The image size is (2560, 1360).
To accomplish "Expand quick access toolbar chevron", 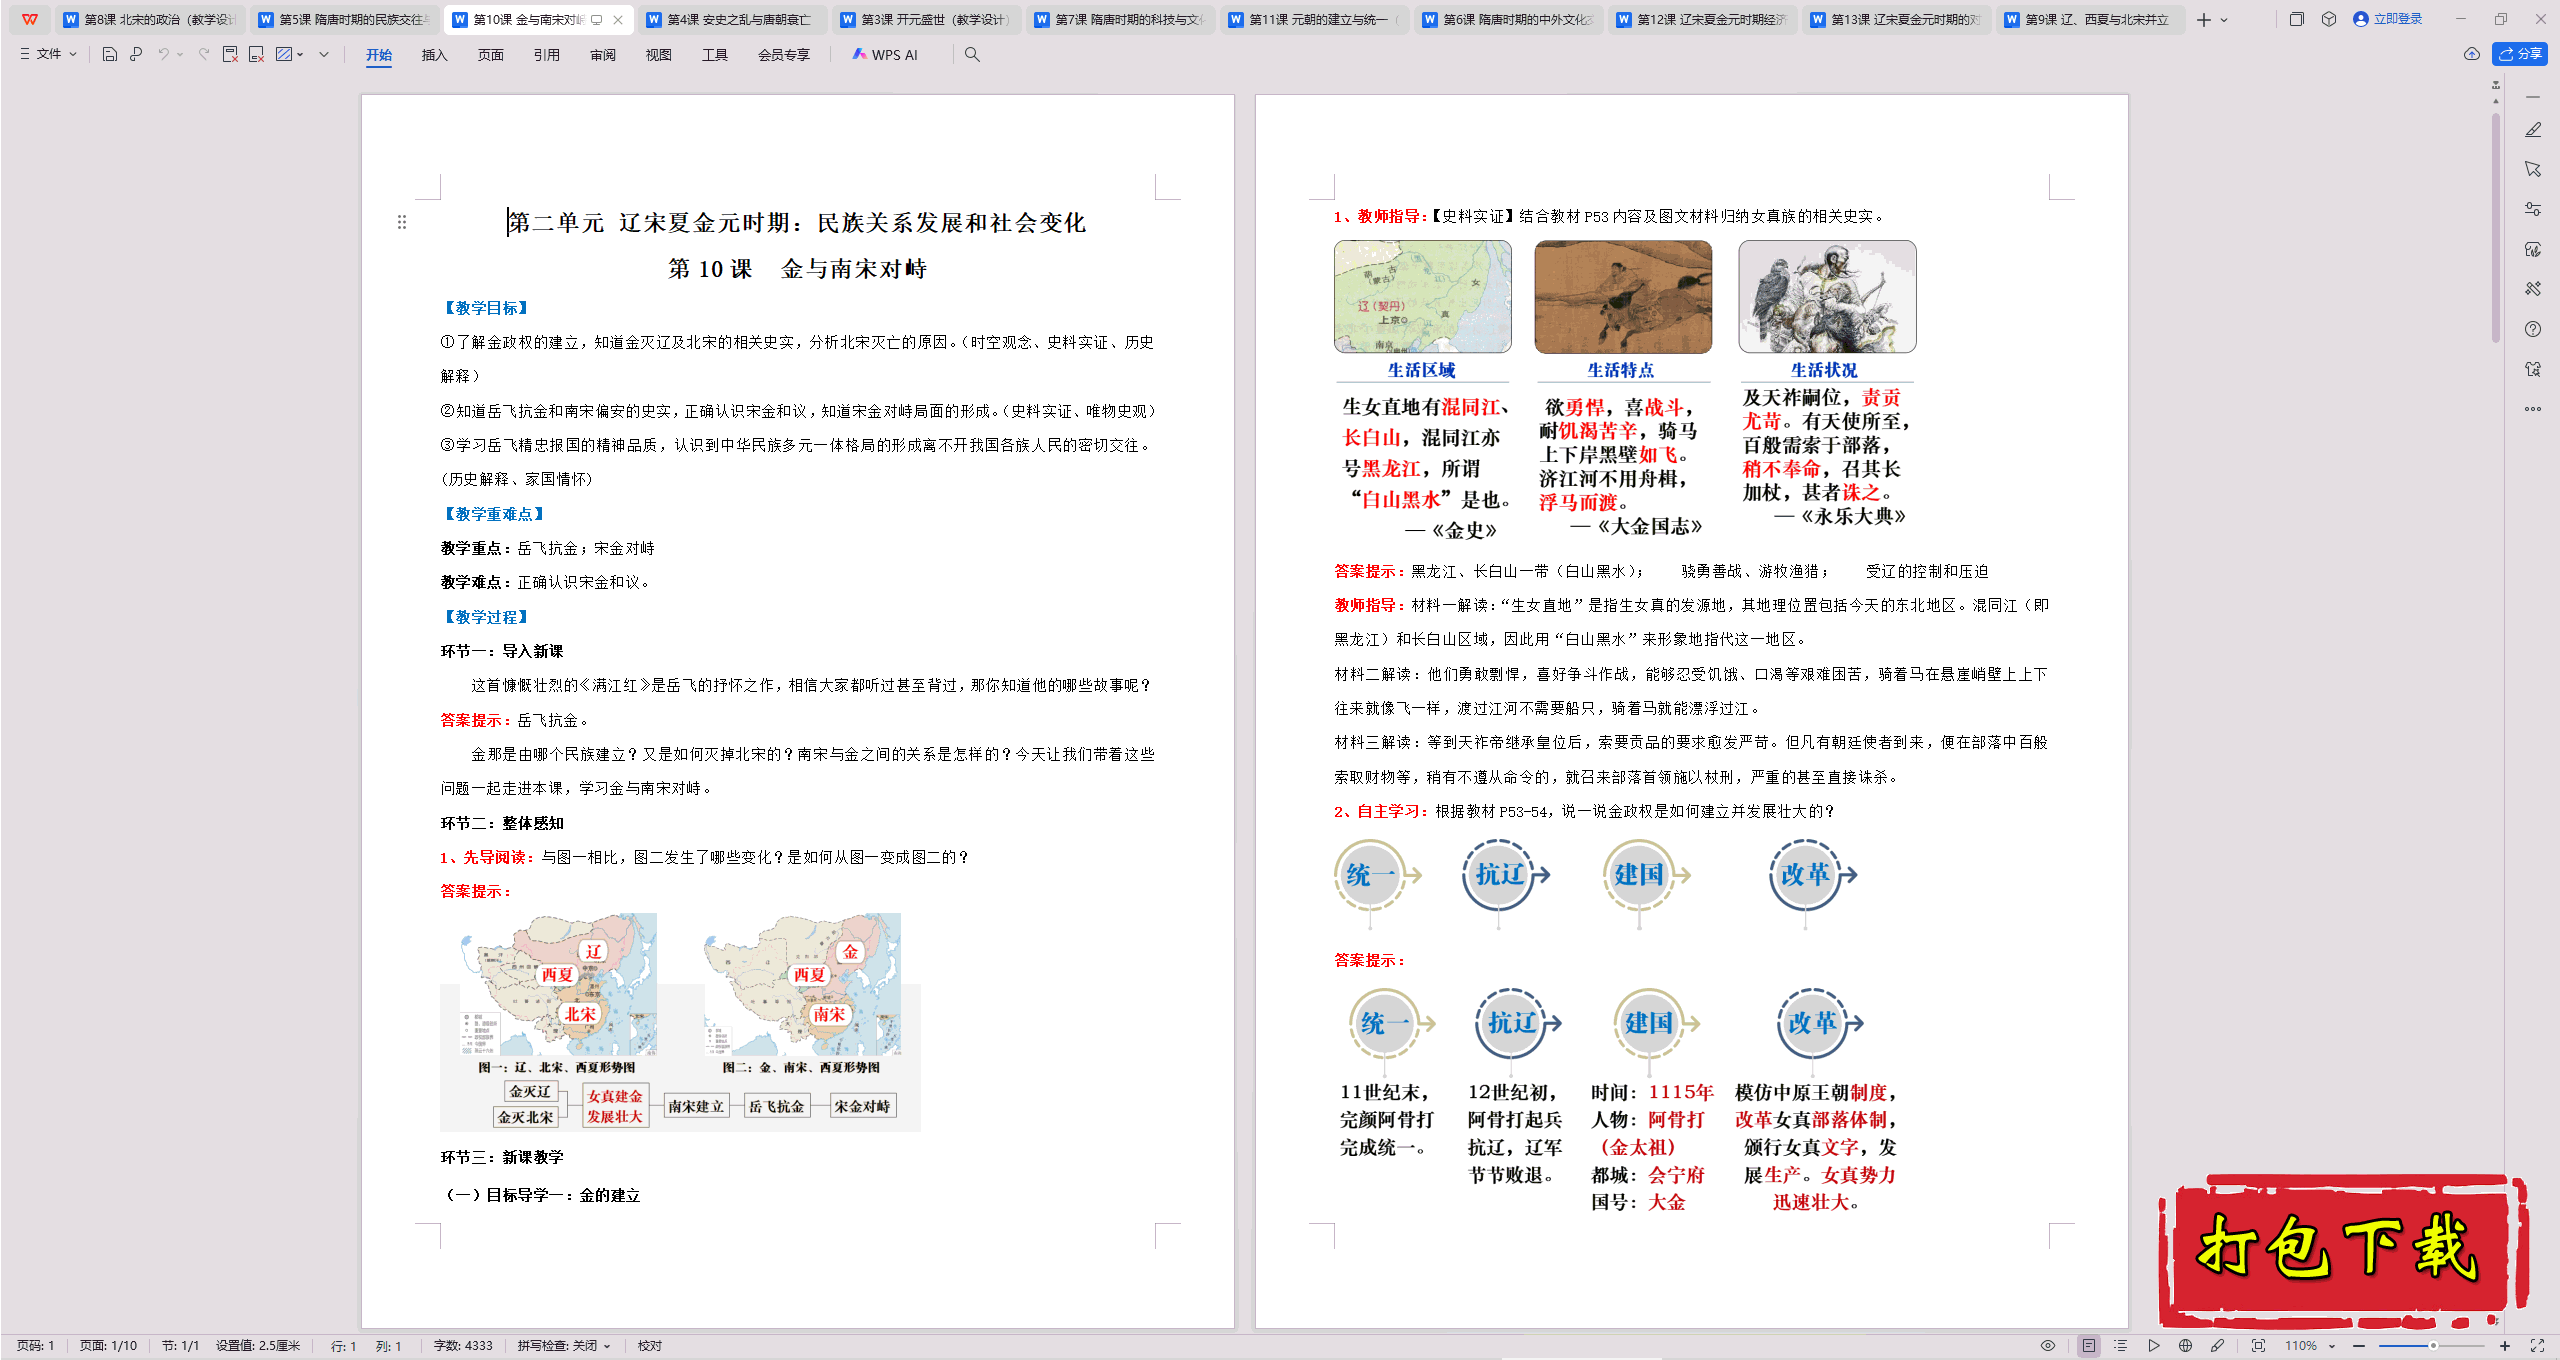I will 324,54.
